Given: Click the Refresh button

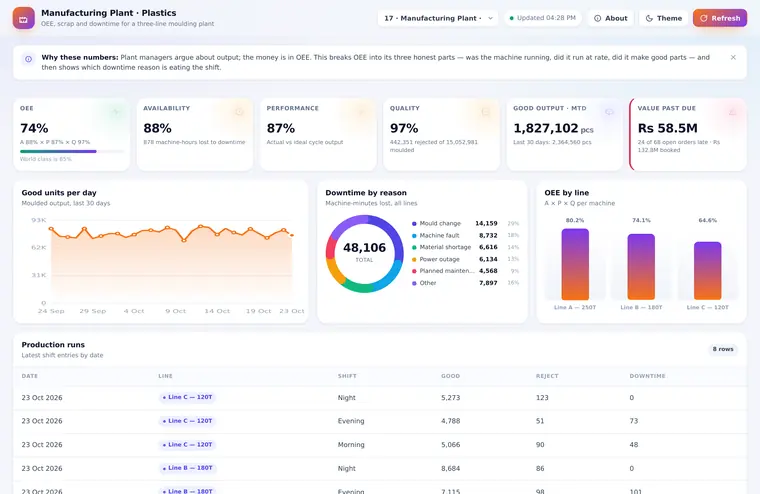Looking at the screenshot, I should click(x=720, y=18).
